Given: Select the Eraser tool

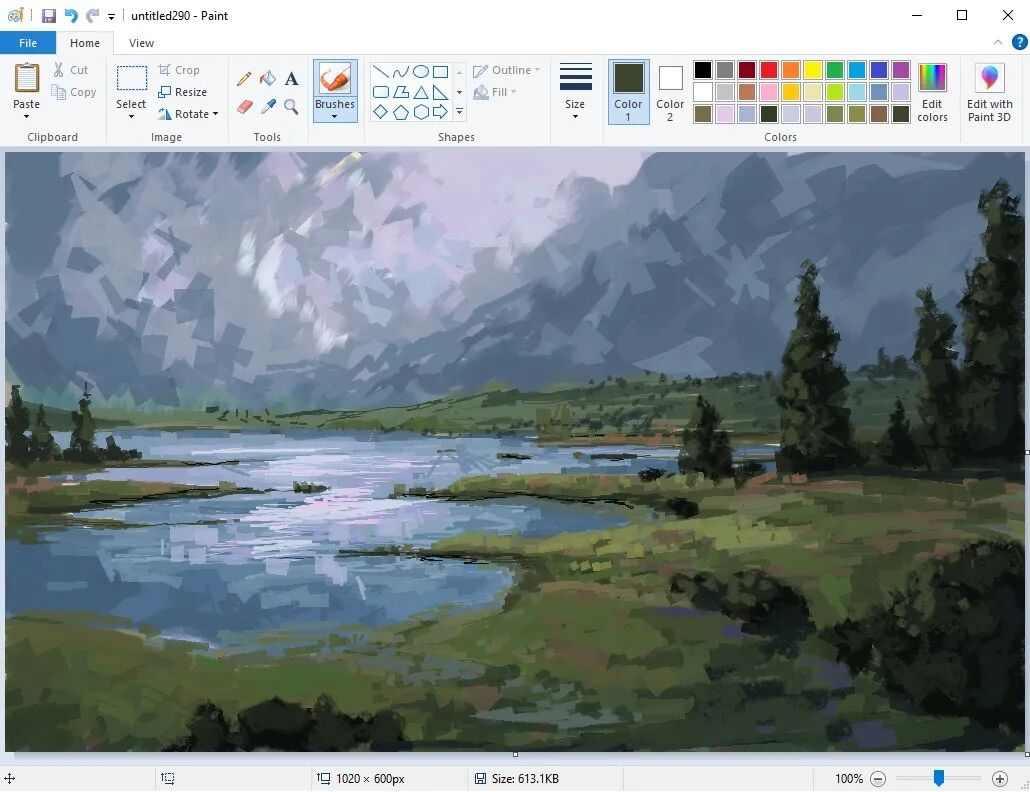Looking at the screenshot, I should 244,106.
